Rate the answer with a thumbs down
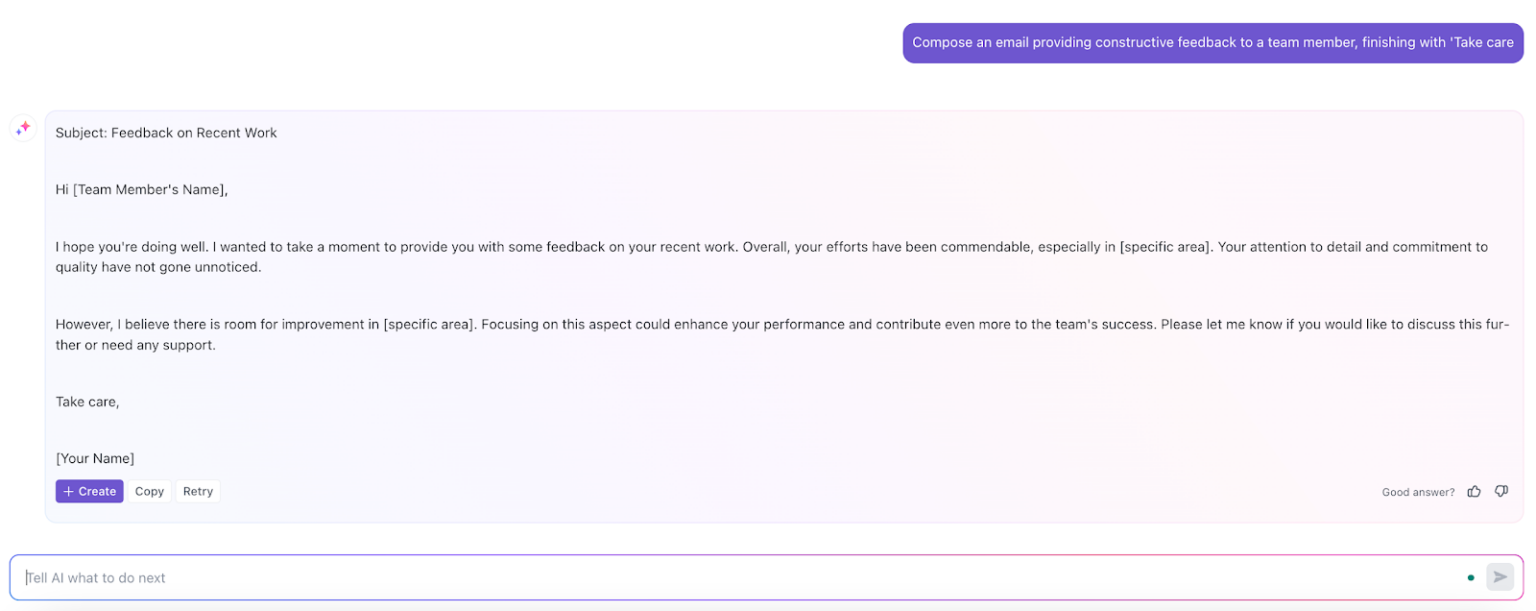 tap(1501, 491)
